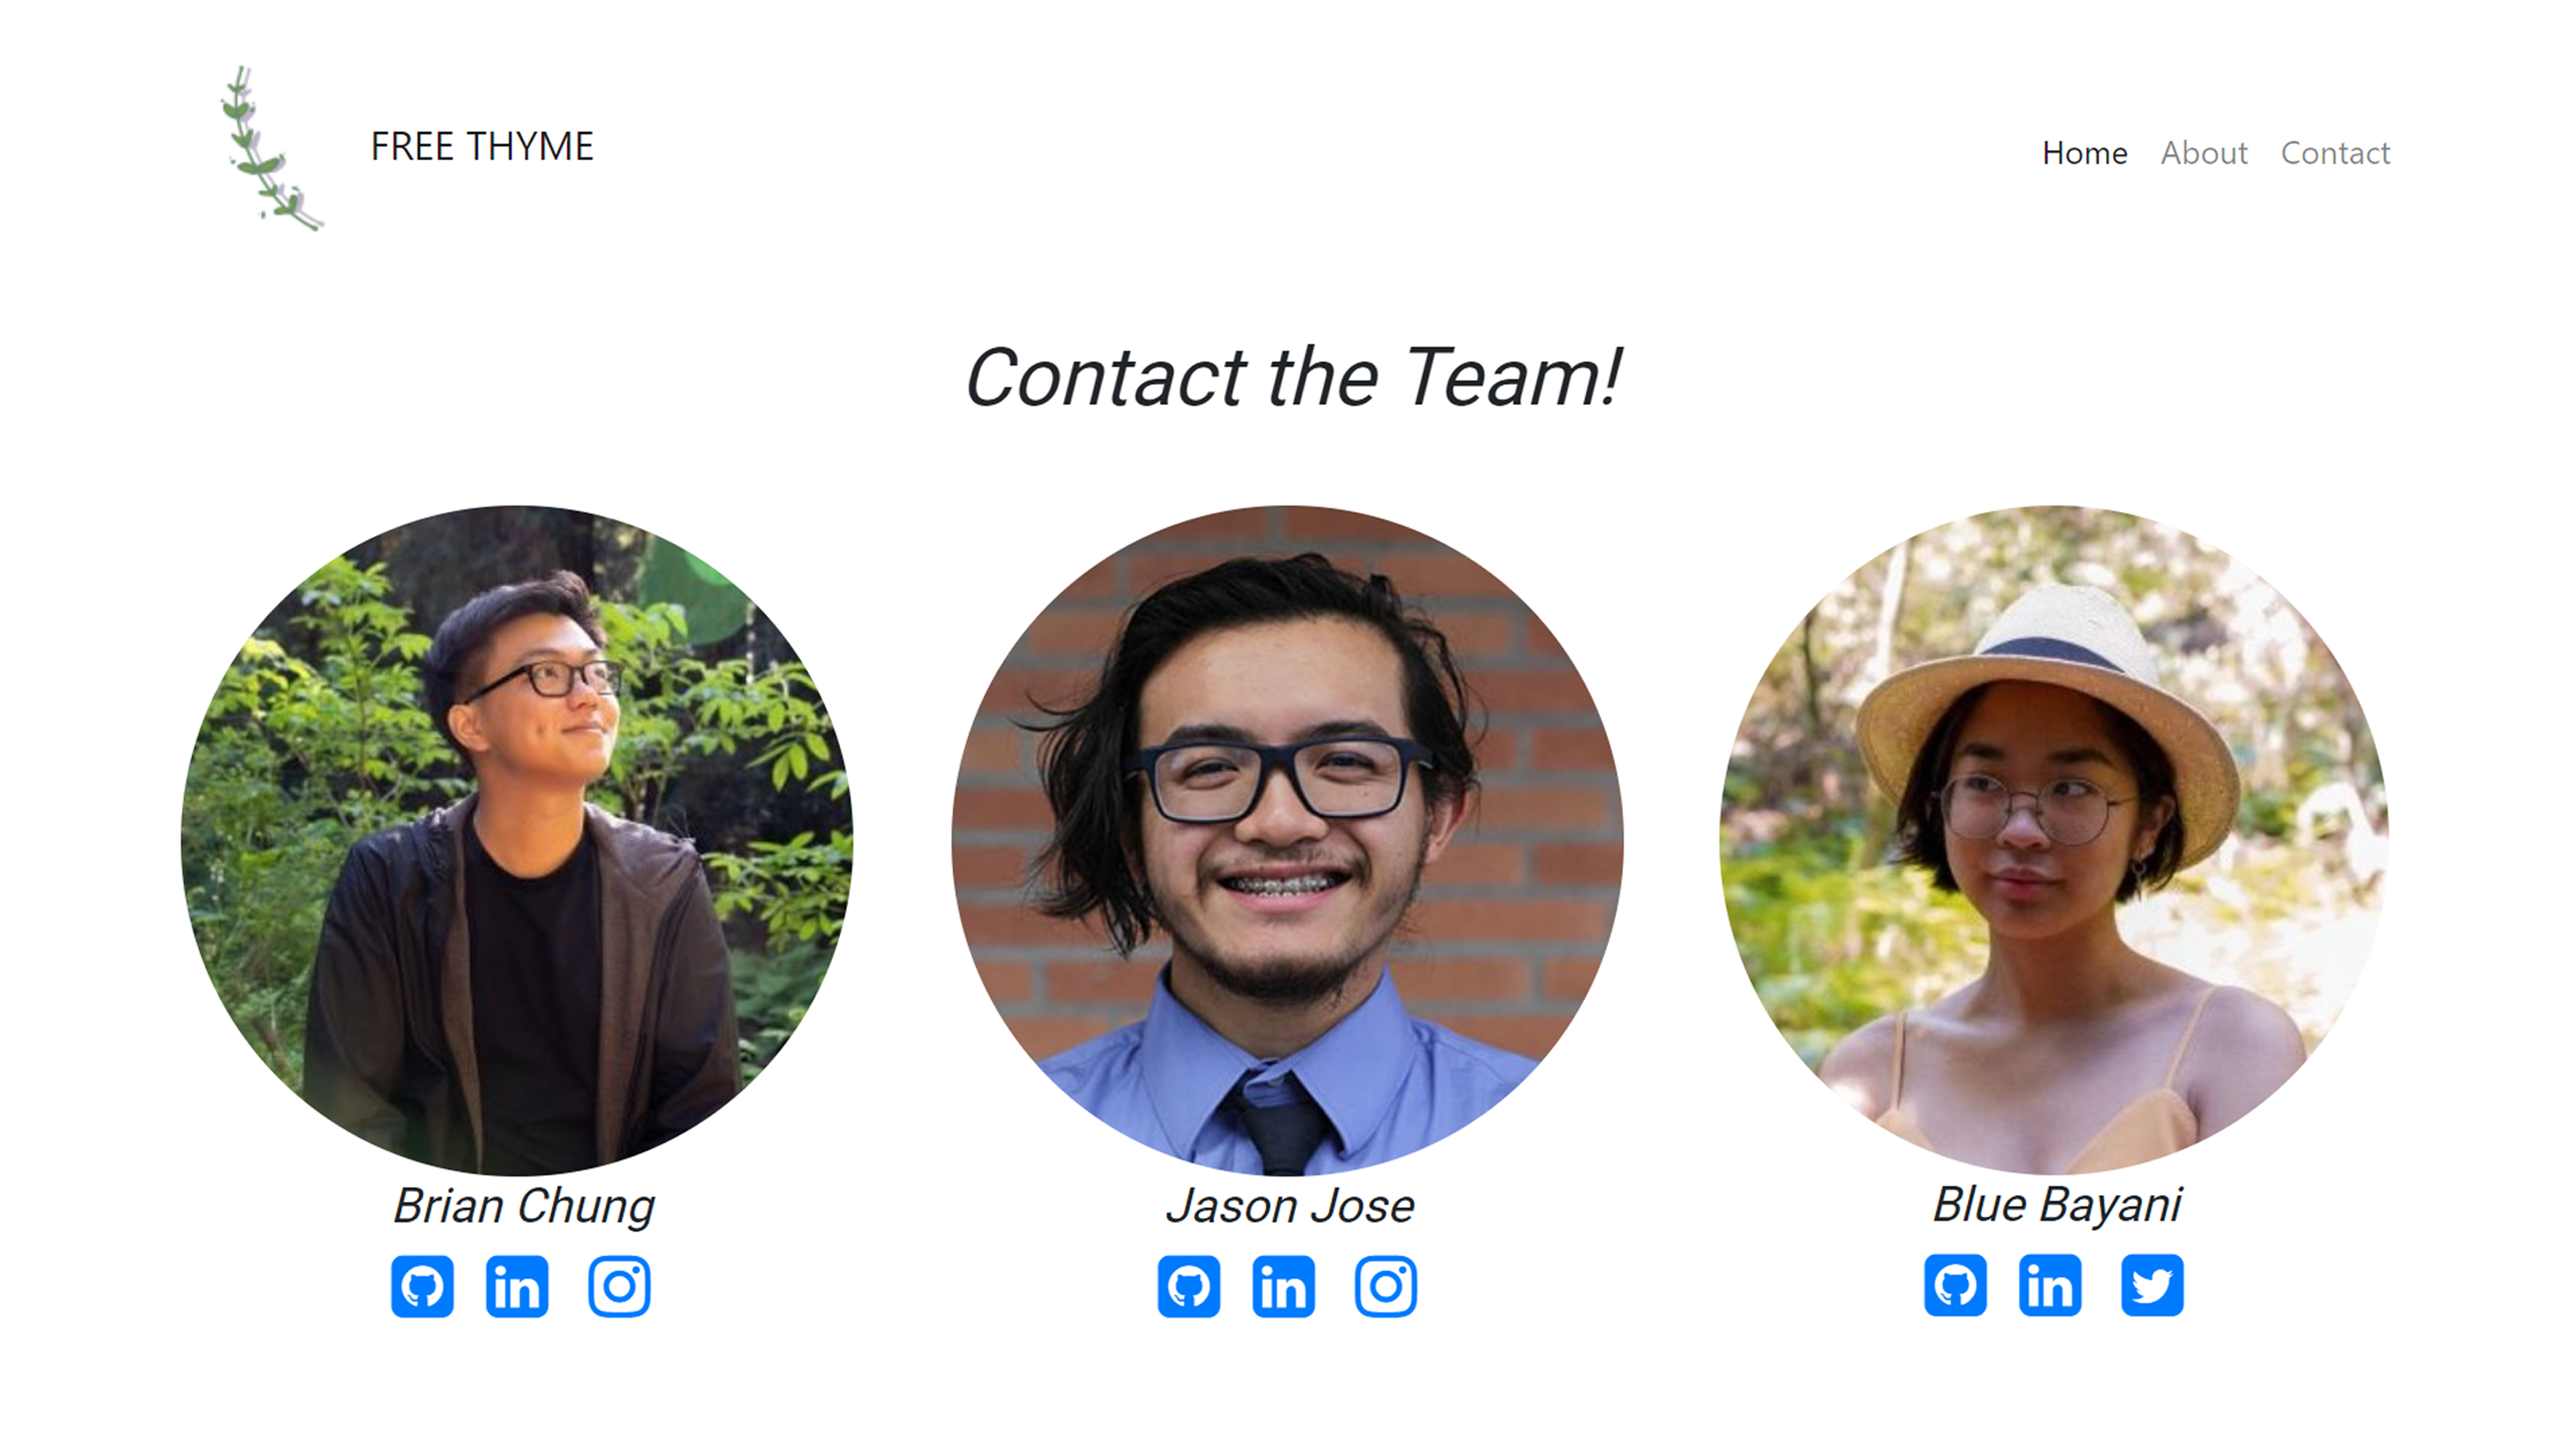
Task: Select the Contact nav item
Action: coord(2335,153)
